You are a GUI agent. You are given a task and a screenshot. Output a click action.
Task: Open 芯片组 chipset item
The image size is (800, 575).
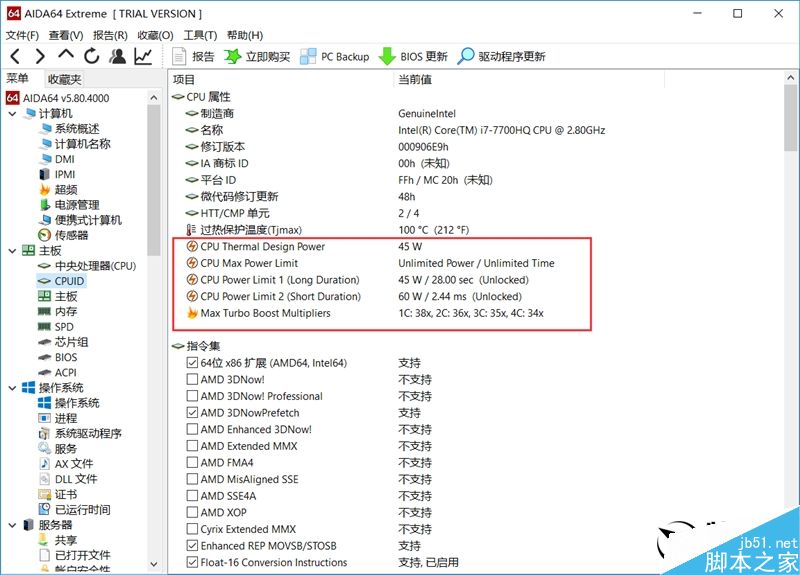pos(64,342)
